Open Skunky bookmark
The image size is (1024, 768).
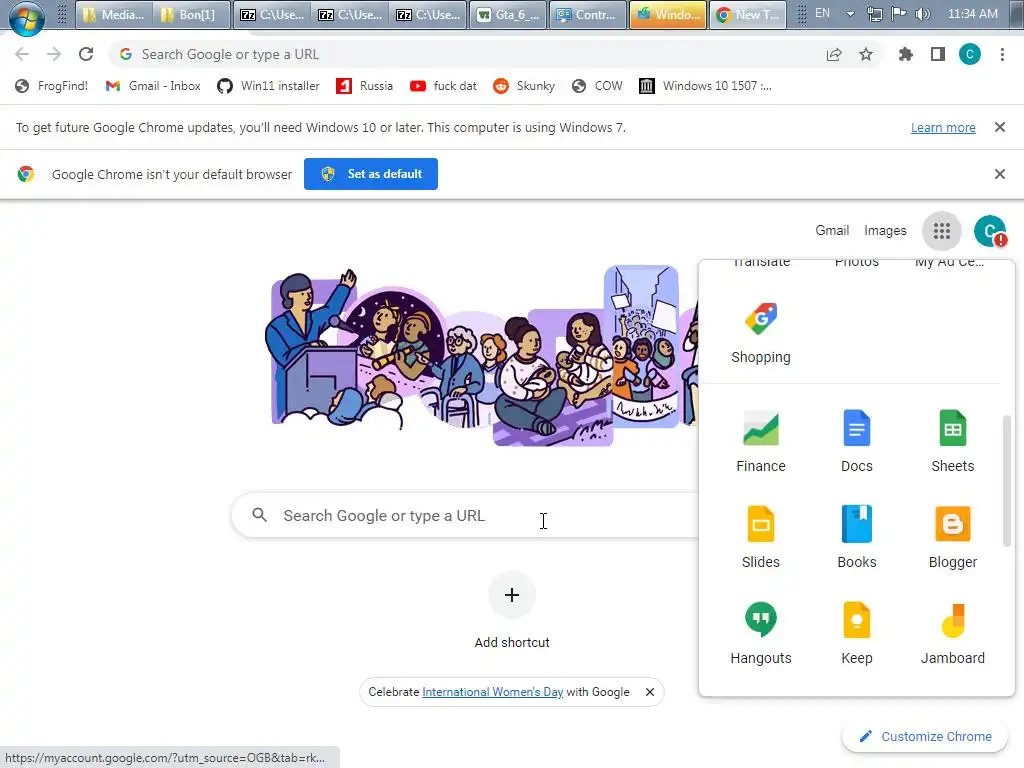(524, 86)
